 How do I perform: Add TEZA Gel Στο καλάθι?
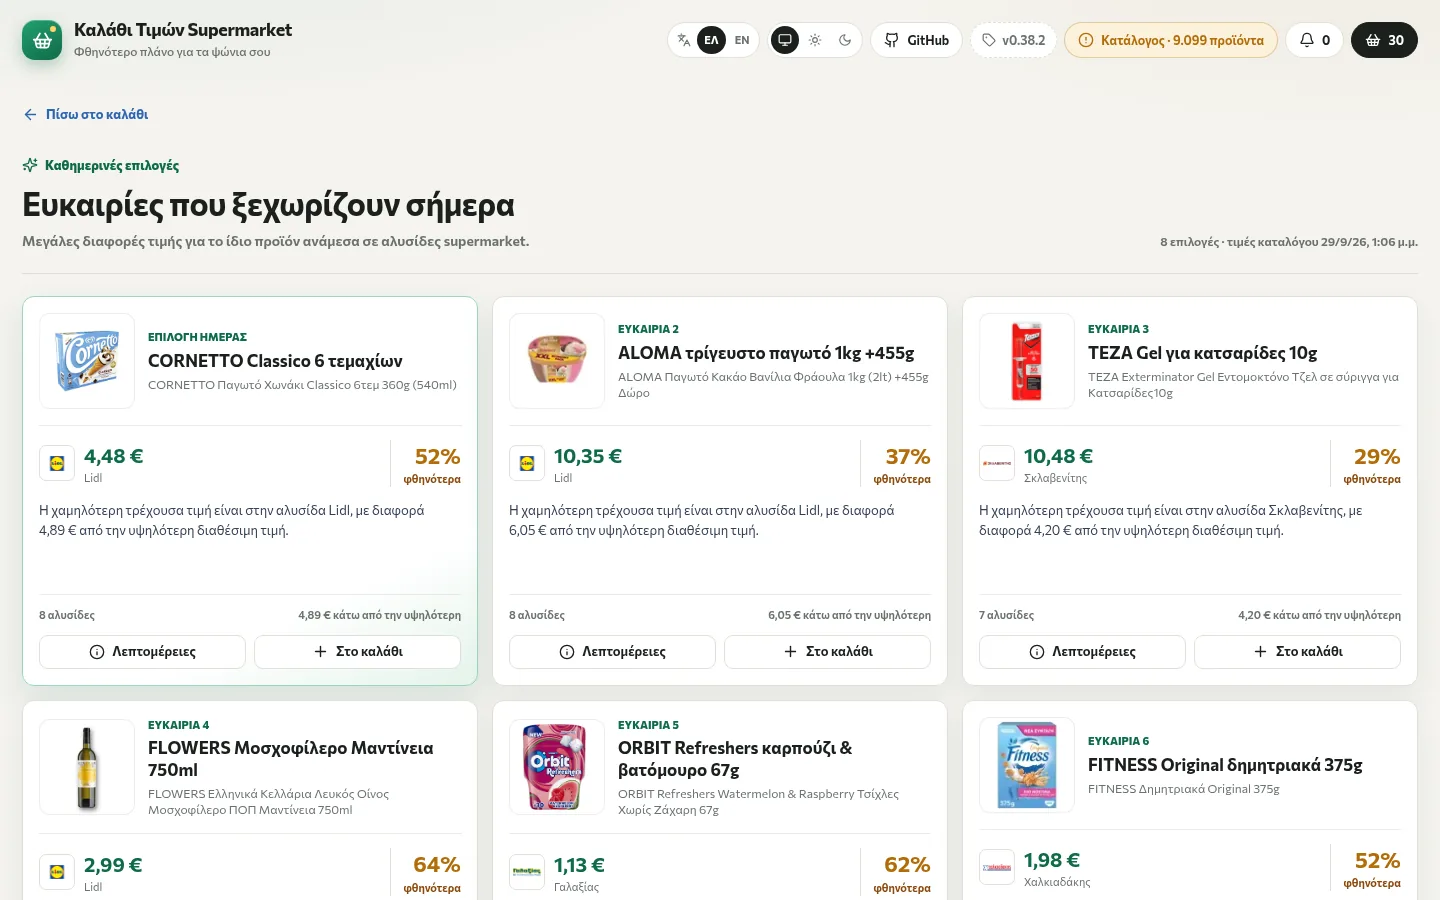coord(1298,651)
